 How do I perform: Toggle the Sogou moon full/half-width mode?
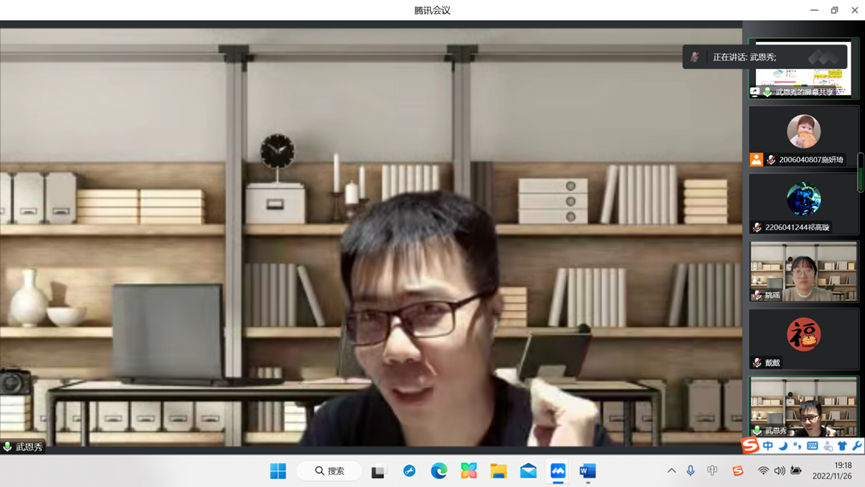coord(783,446)
